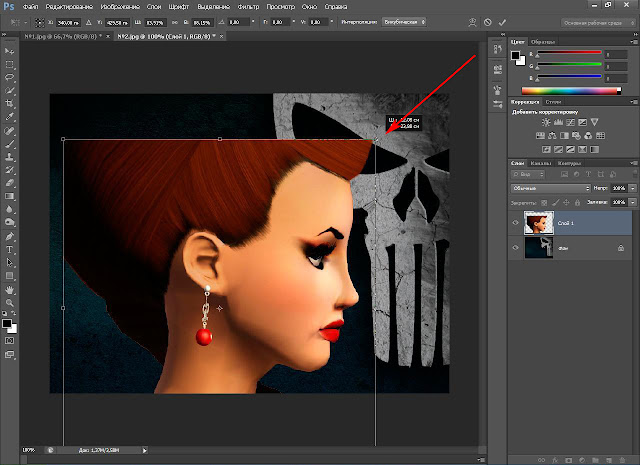The image size is (640, 465).
Task: Select the Eraser tool
Action: click(x=9, y=183)
